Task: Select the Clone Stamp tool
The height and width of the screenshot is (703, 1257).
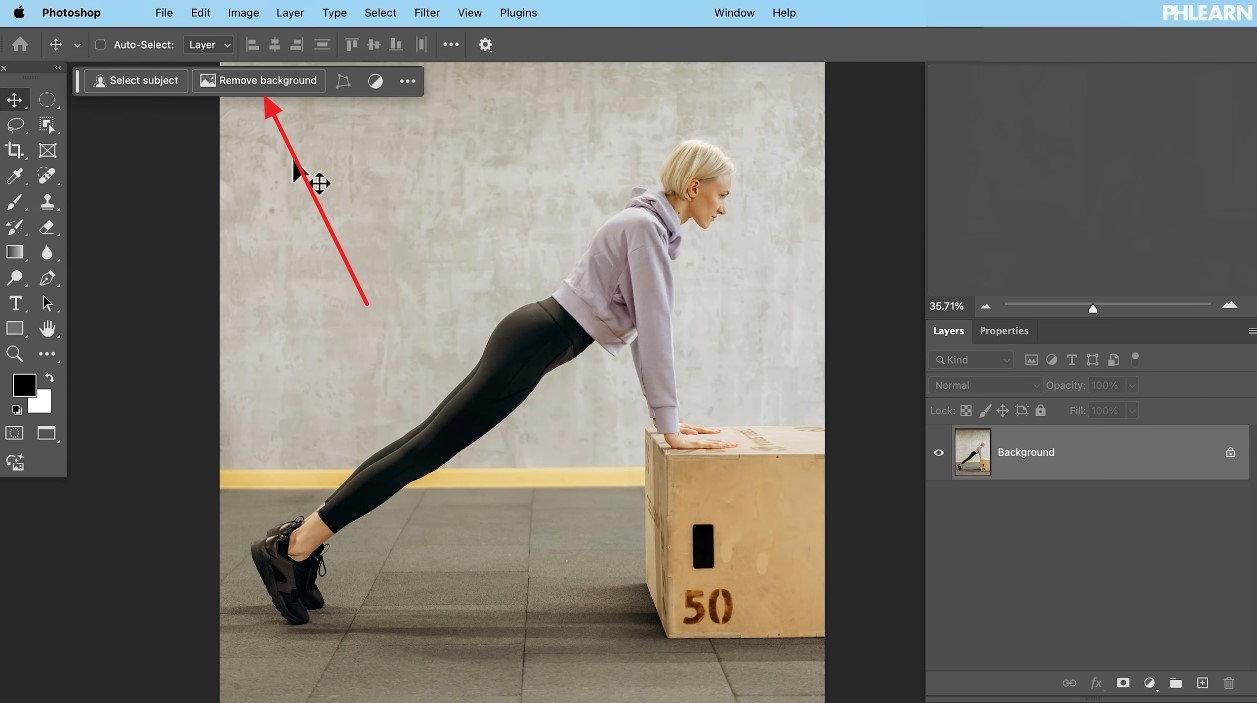Action: pyautogui.click(x=47, y=202)
